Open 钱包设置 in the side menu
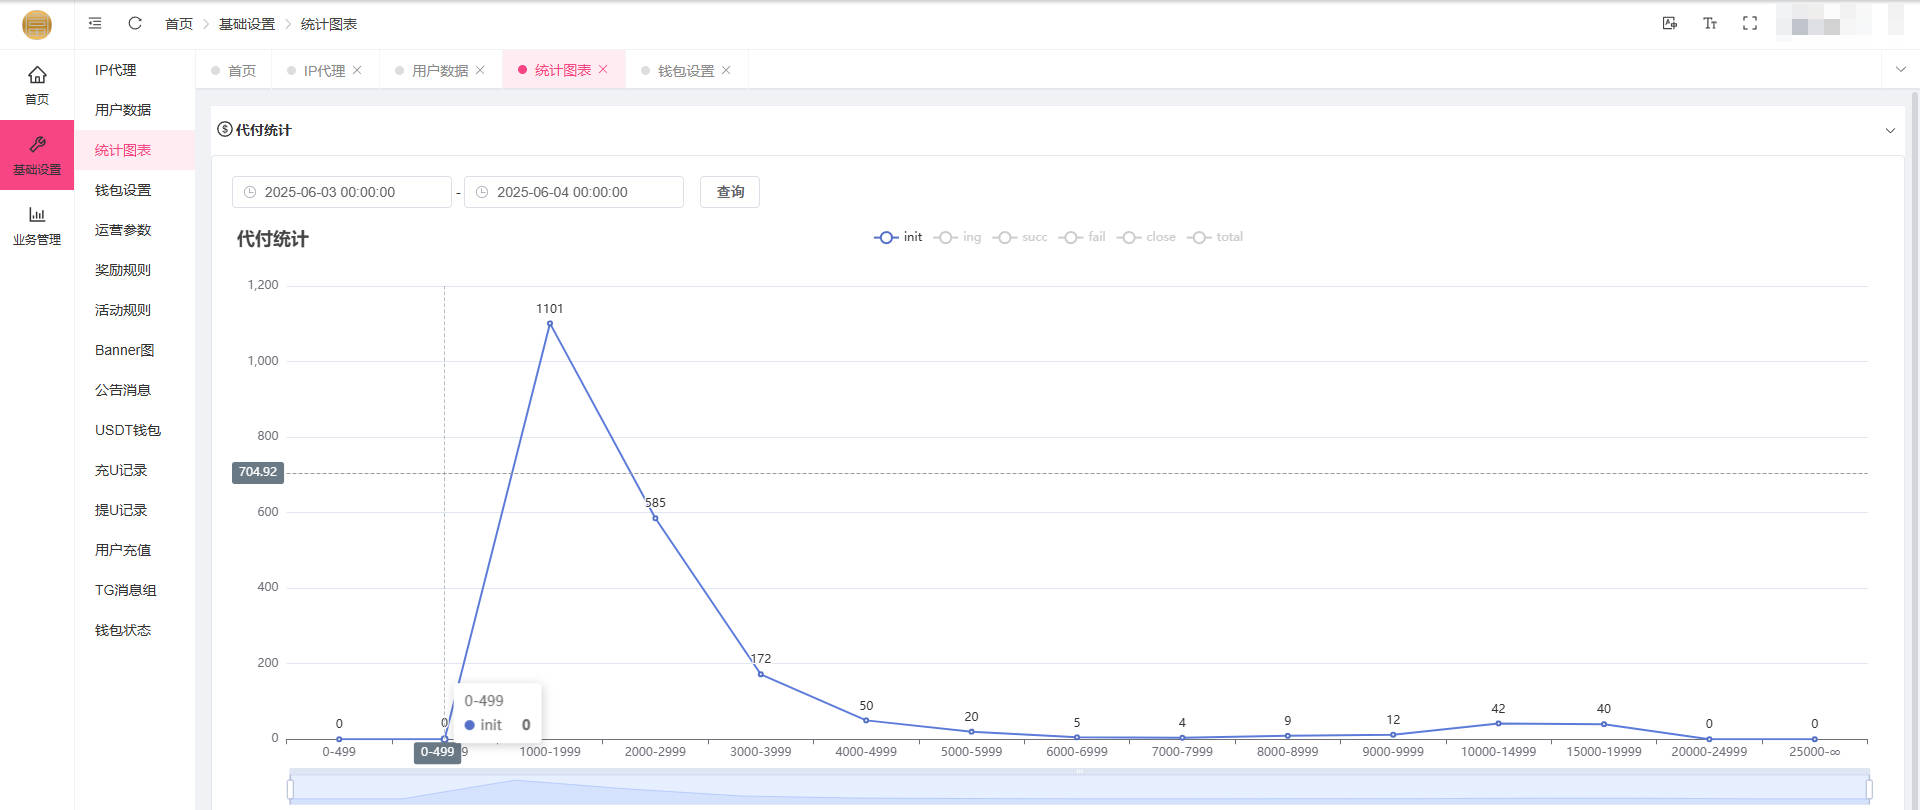1920x810 pixels. [x=123, y=190]
